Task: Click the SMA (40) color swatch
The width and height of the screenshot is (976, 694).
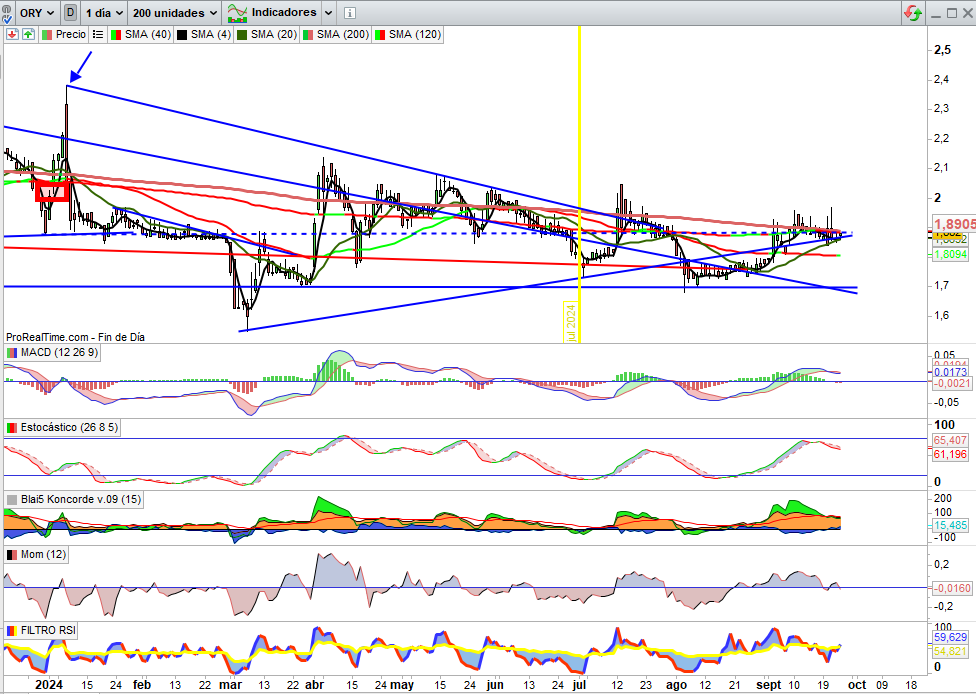Action: coord(116,34)
